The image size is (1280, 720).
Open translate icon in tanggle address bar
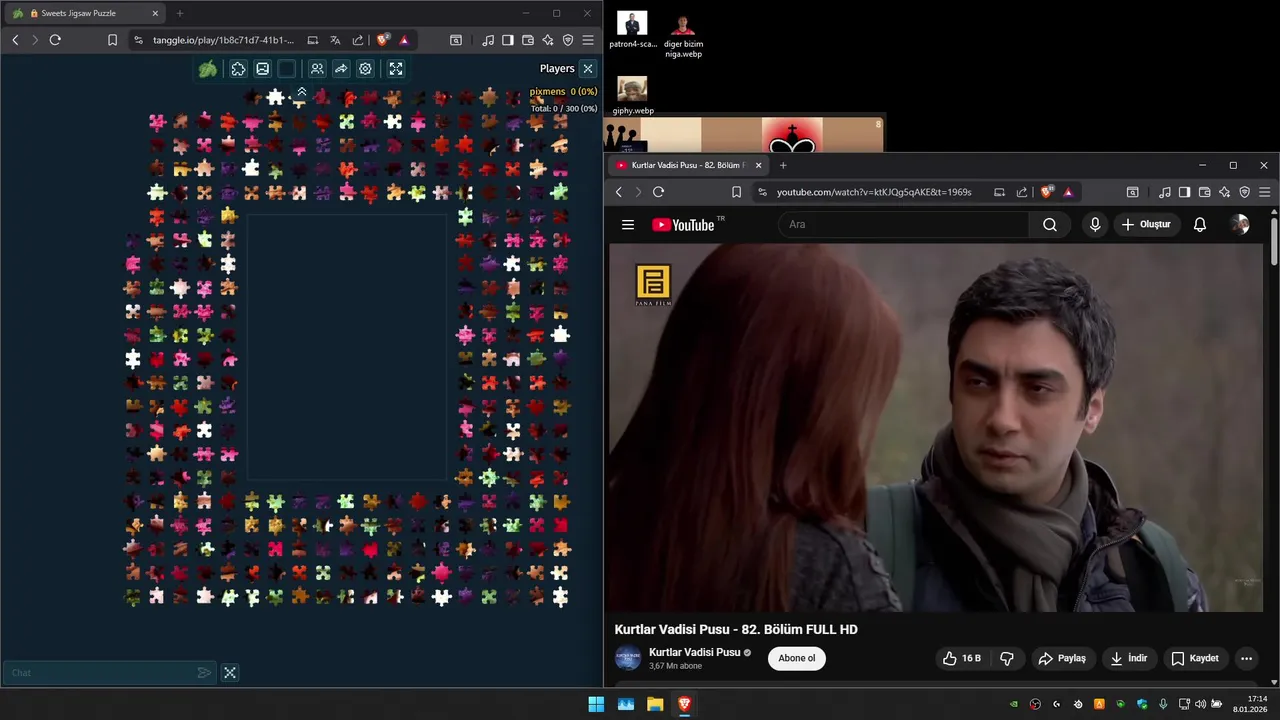[x=335, y=40]
